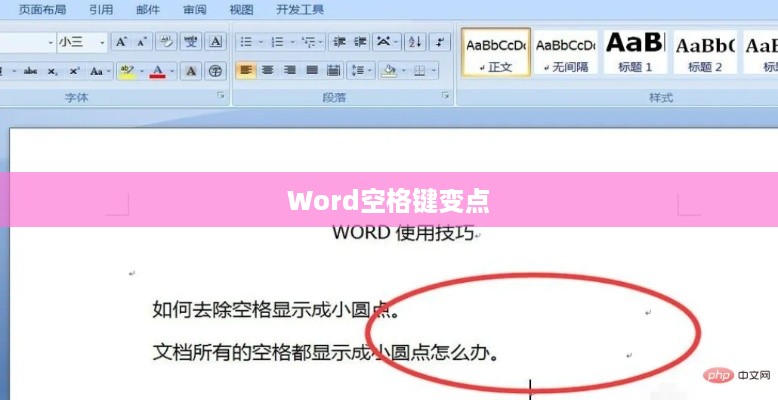This screenshot has width=778, height=400.
Task: Expand the bullets list arrow
Action: [x=261, y=42]
